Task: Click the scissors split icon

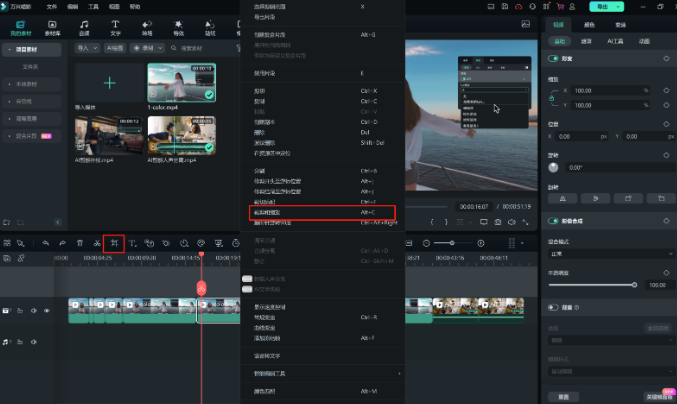Action: (x=96, y=242)
